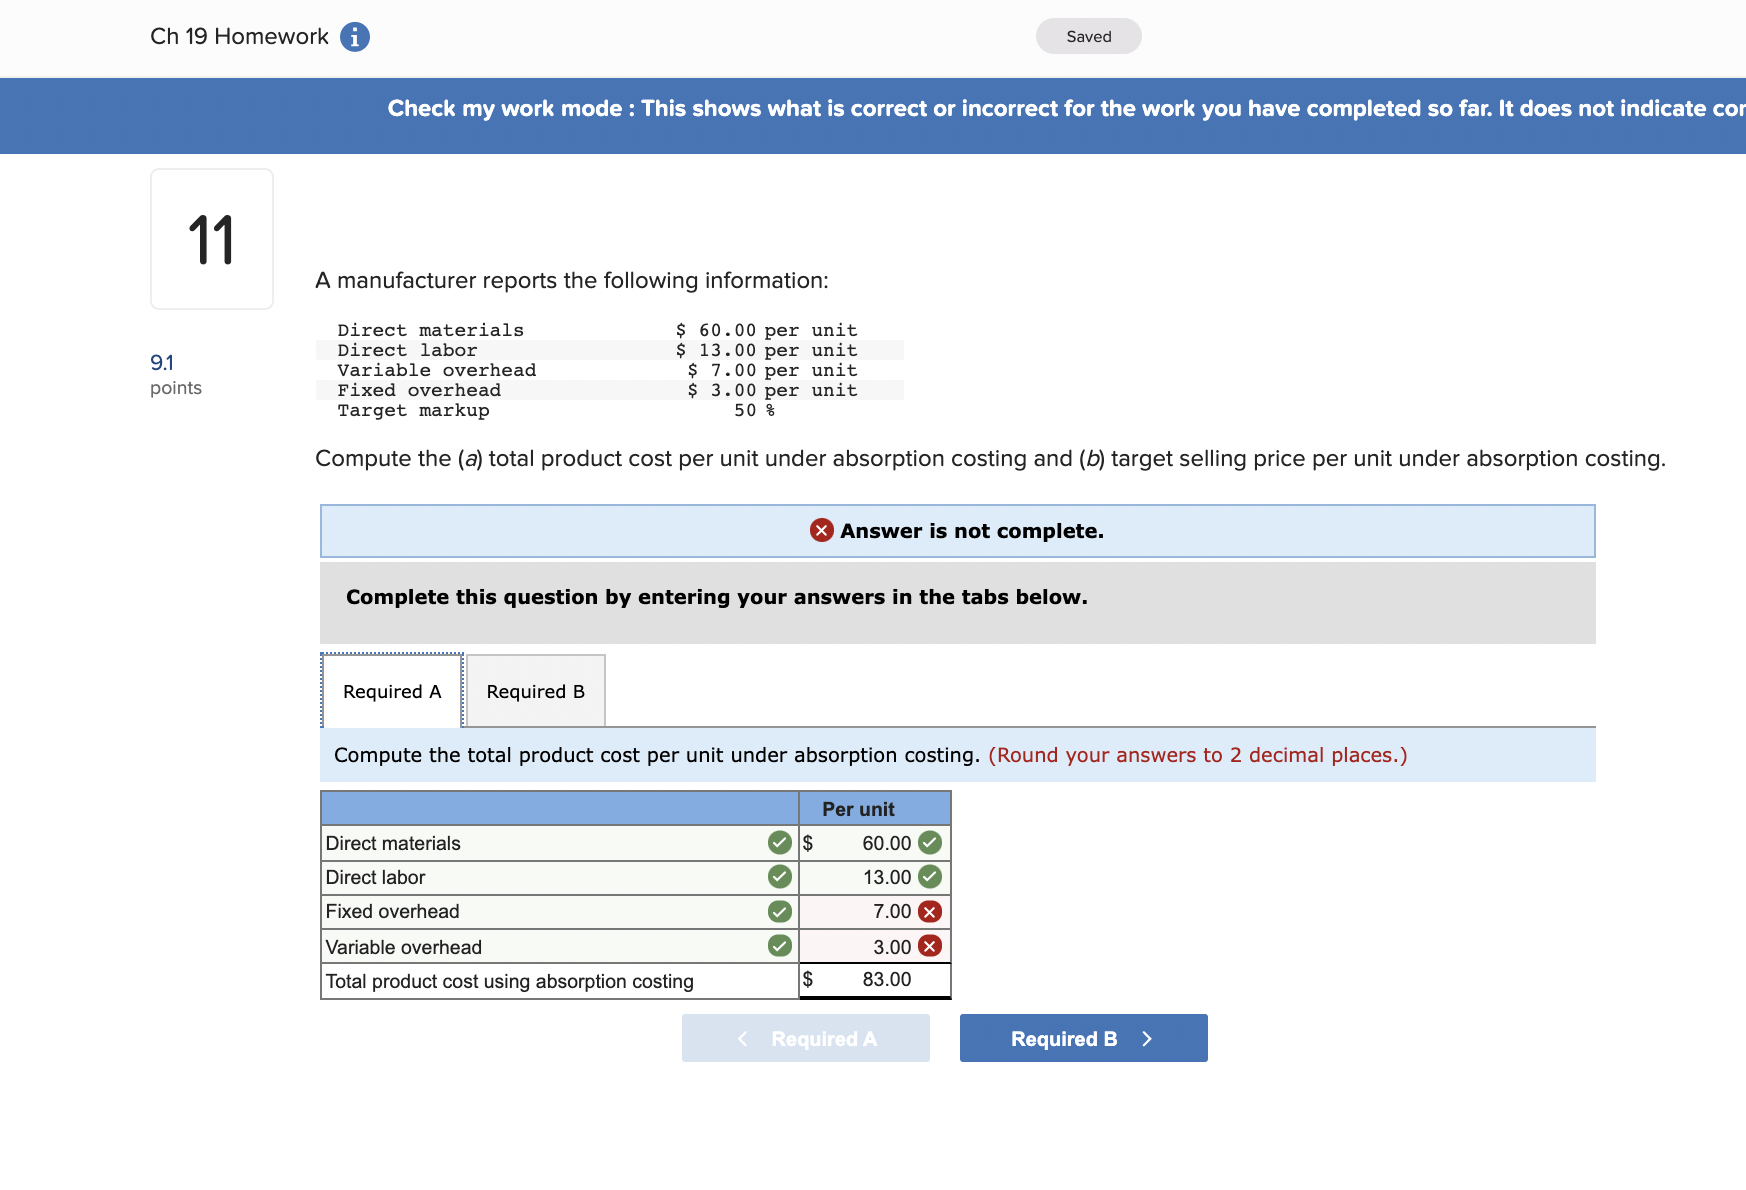This screenshot has width=1746, height=1190.
Task: Click the green check next to the 60.00 value
Action: [928, 843]
